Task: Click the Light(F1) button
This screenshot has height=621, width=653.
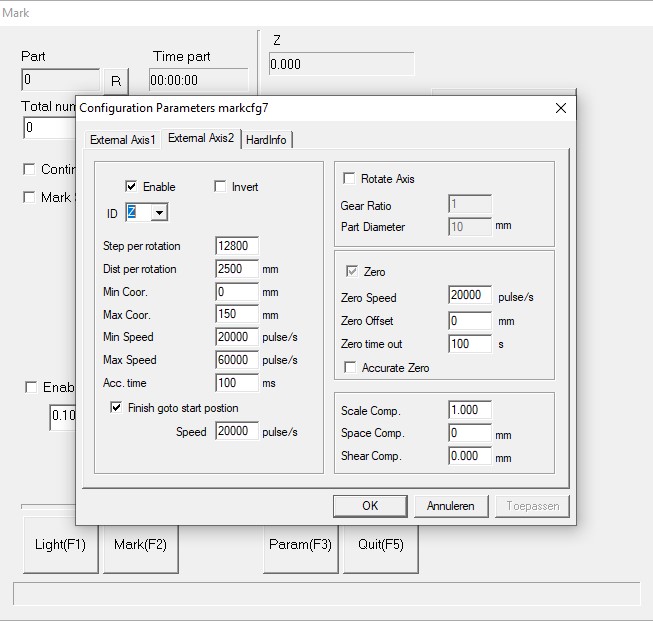Action: [x=61, y=545]
